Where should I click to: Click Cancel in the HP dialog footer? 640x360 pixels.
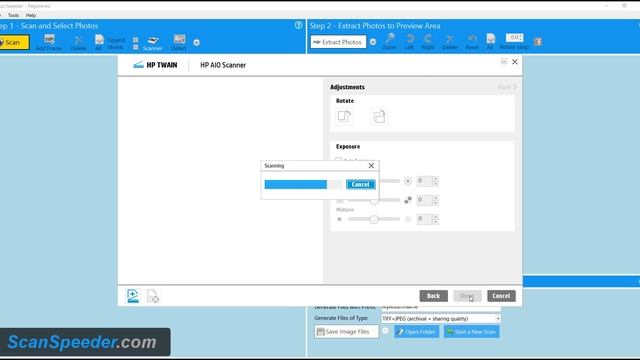(501, 296)
